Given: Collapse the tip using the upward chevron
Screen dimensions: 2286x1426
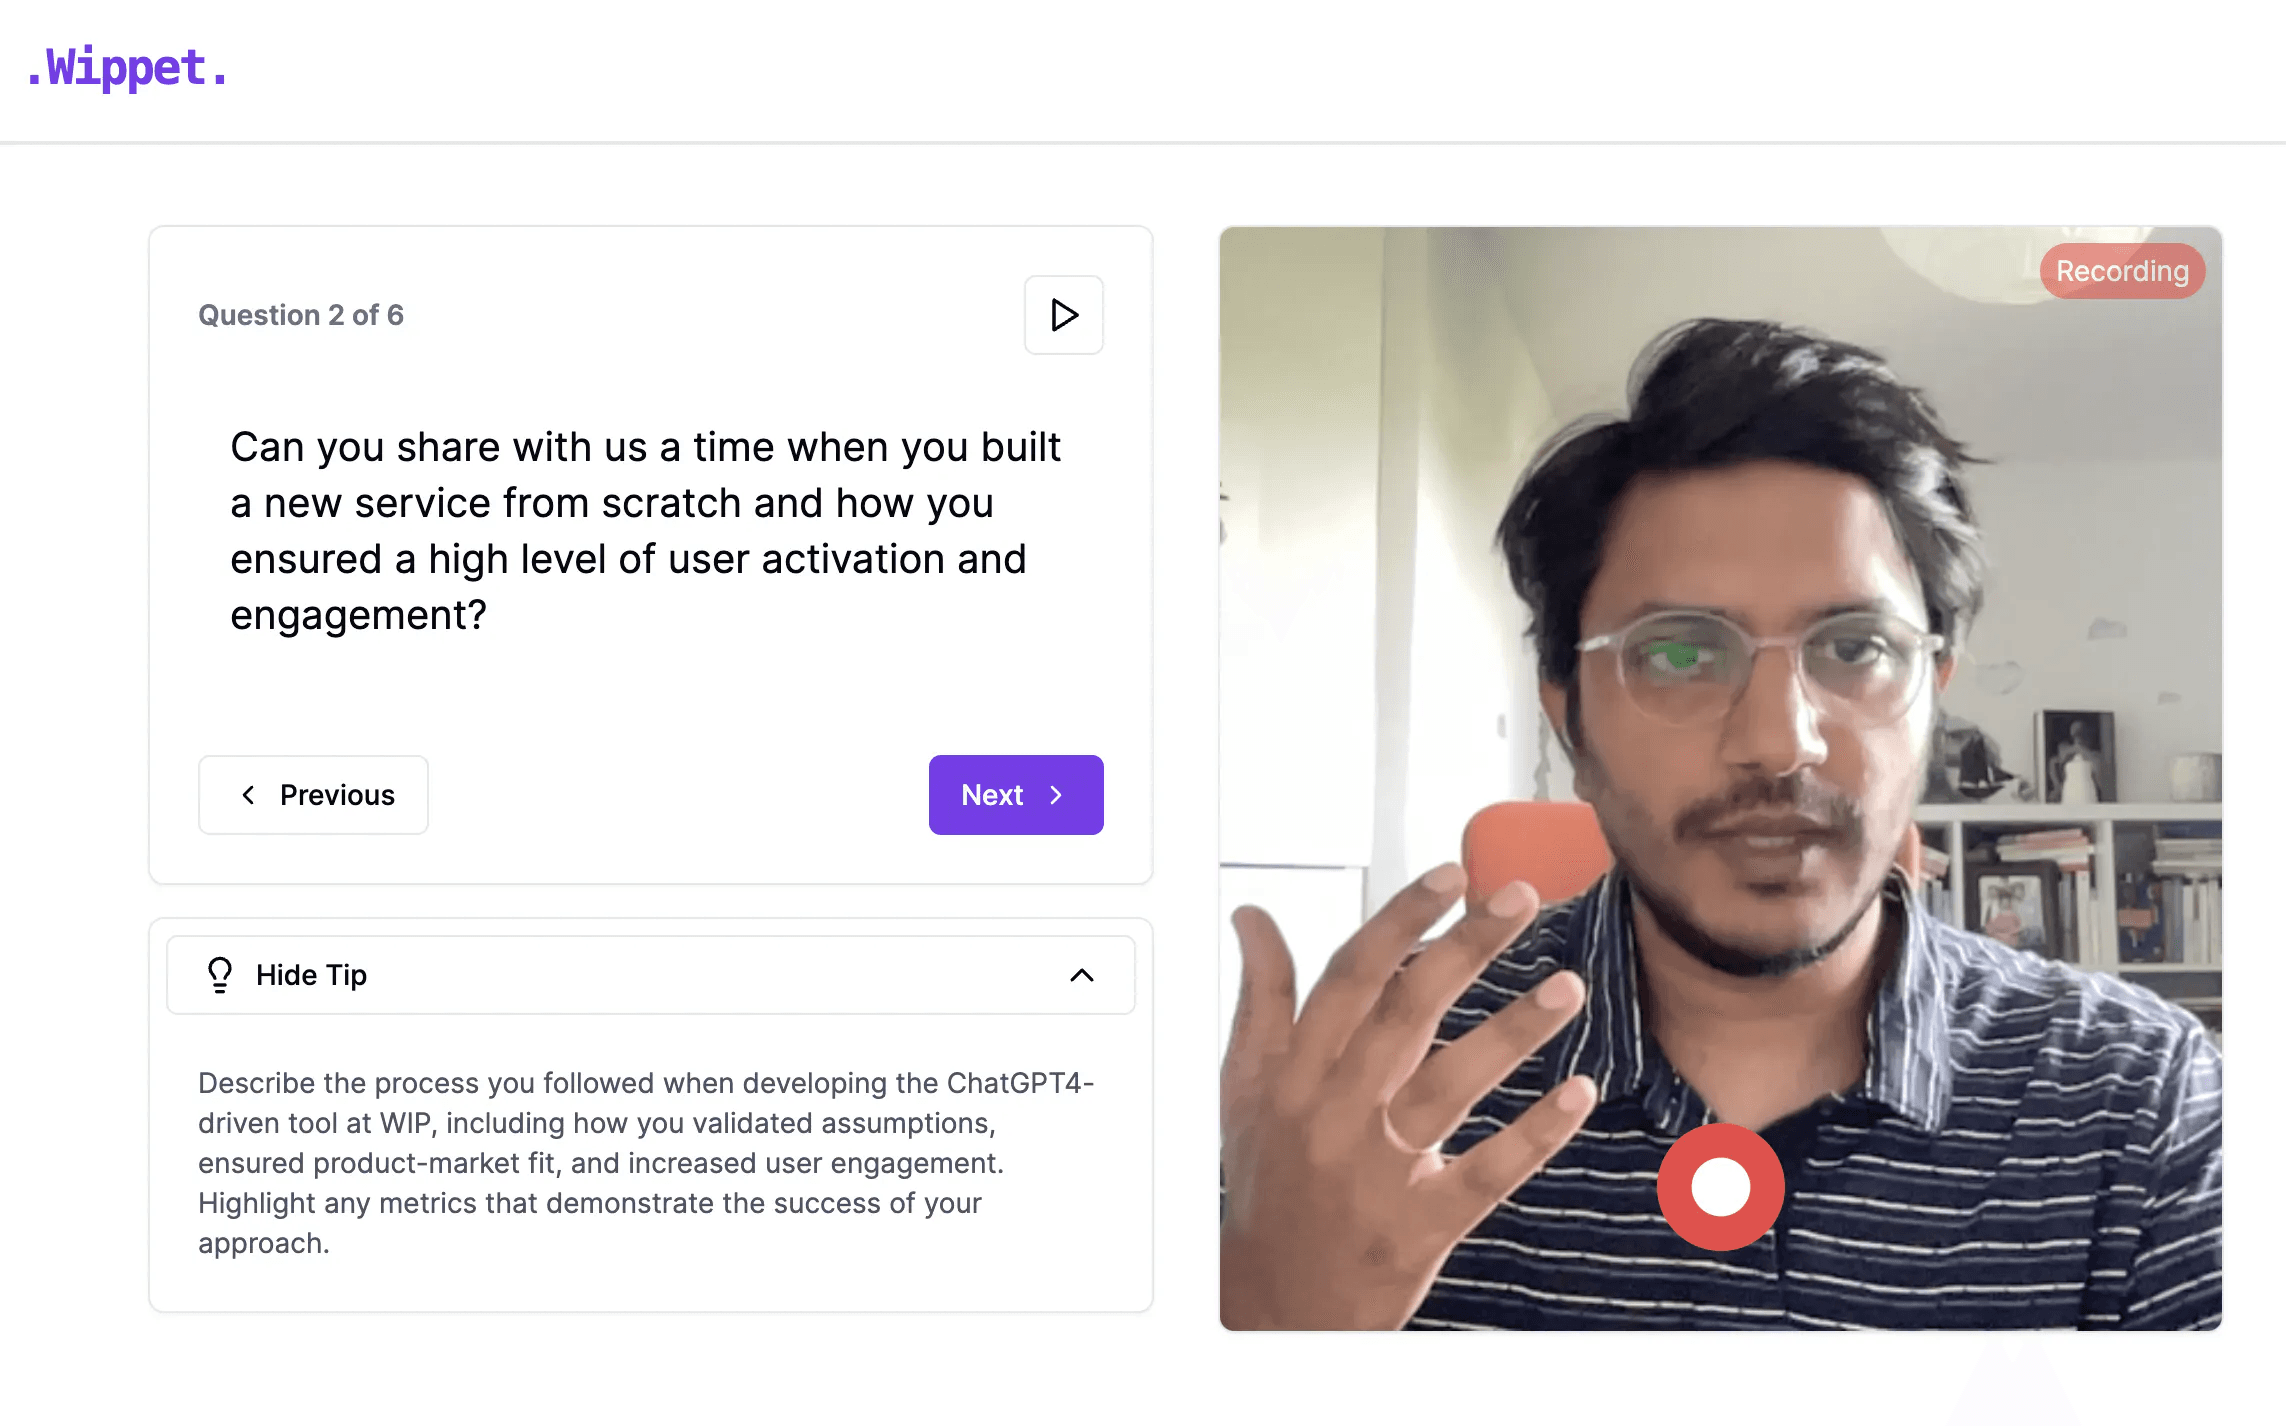Looking at the screenshot, I should [x=1081, y=974].
